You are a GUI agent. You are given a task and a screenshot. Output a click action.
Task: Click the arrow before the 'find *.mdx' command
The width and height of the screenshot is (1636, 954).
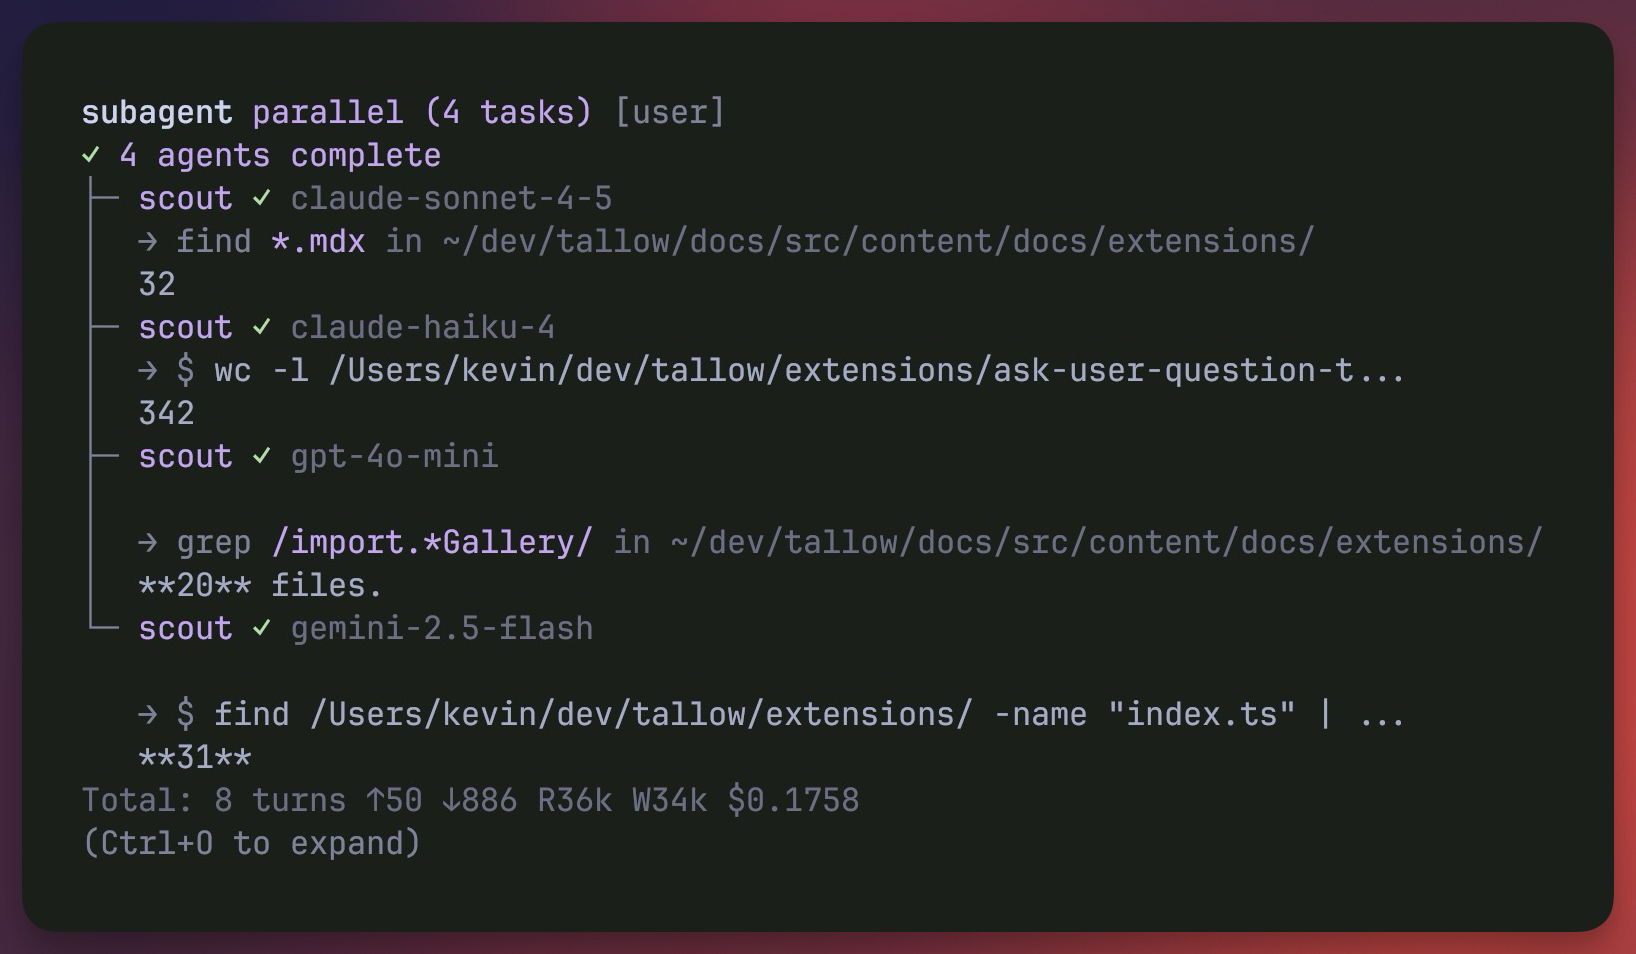148,241
